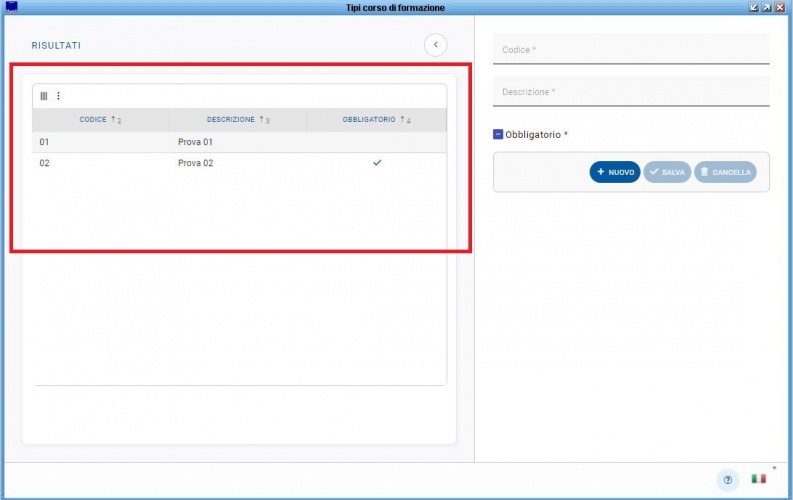The height and width of the screenshot is (500, 793).
Task: Click green checkmark in Prova 02 row
Action: 377,163
